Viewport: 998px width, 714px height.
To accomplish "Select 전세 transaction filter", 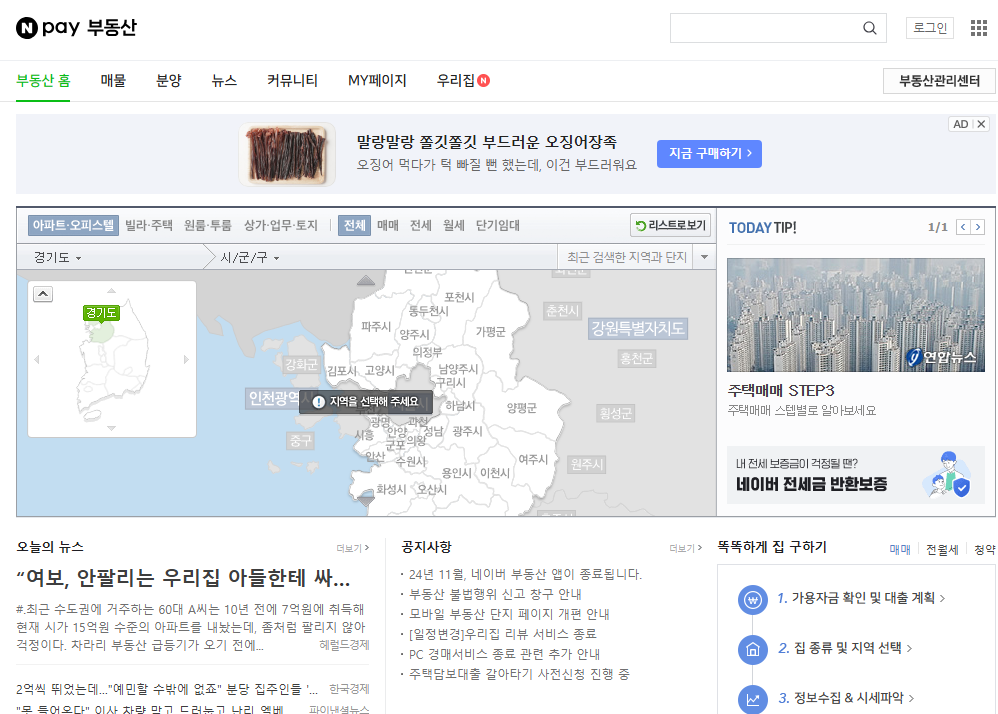I will click(x=421, y=225).
